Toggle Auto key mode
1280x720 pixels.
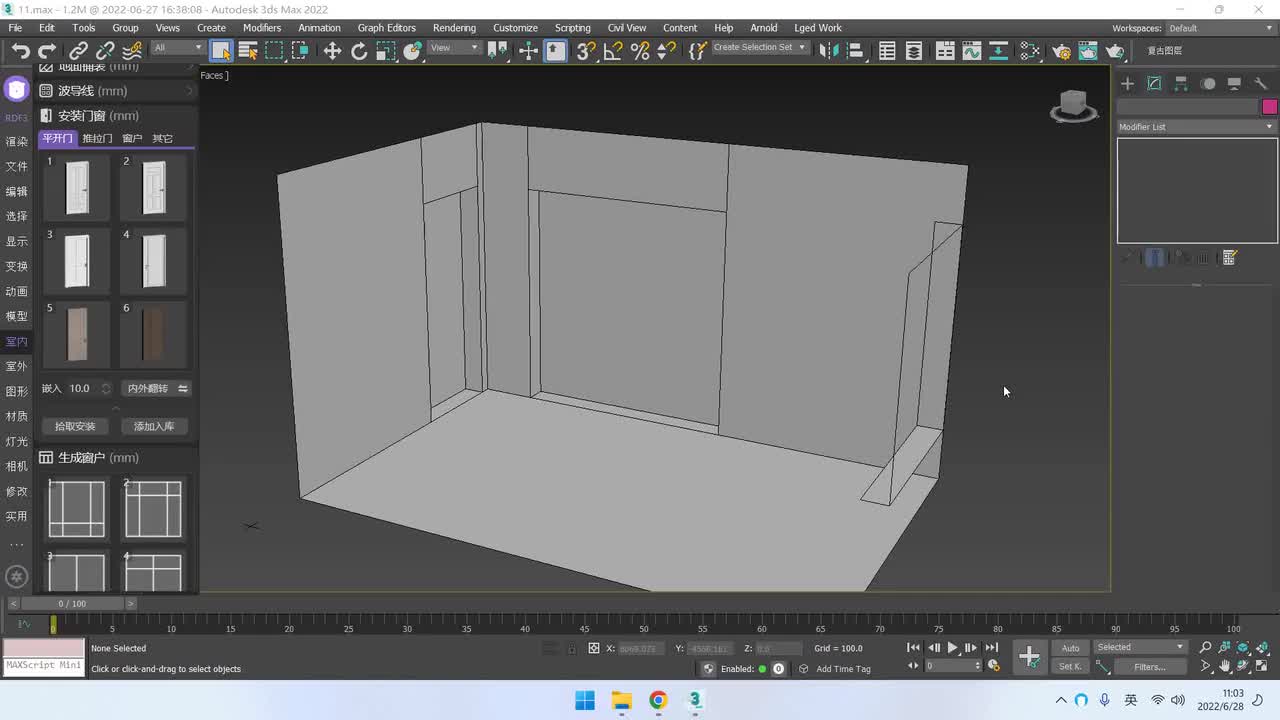coord(1070,648)
